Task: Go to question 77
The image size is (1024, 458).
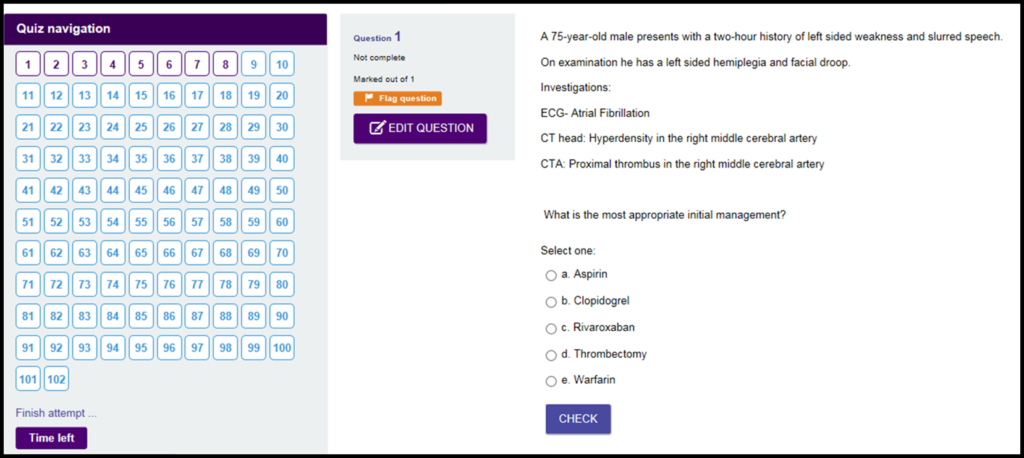Action: click(197, 284)
